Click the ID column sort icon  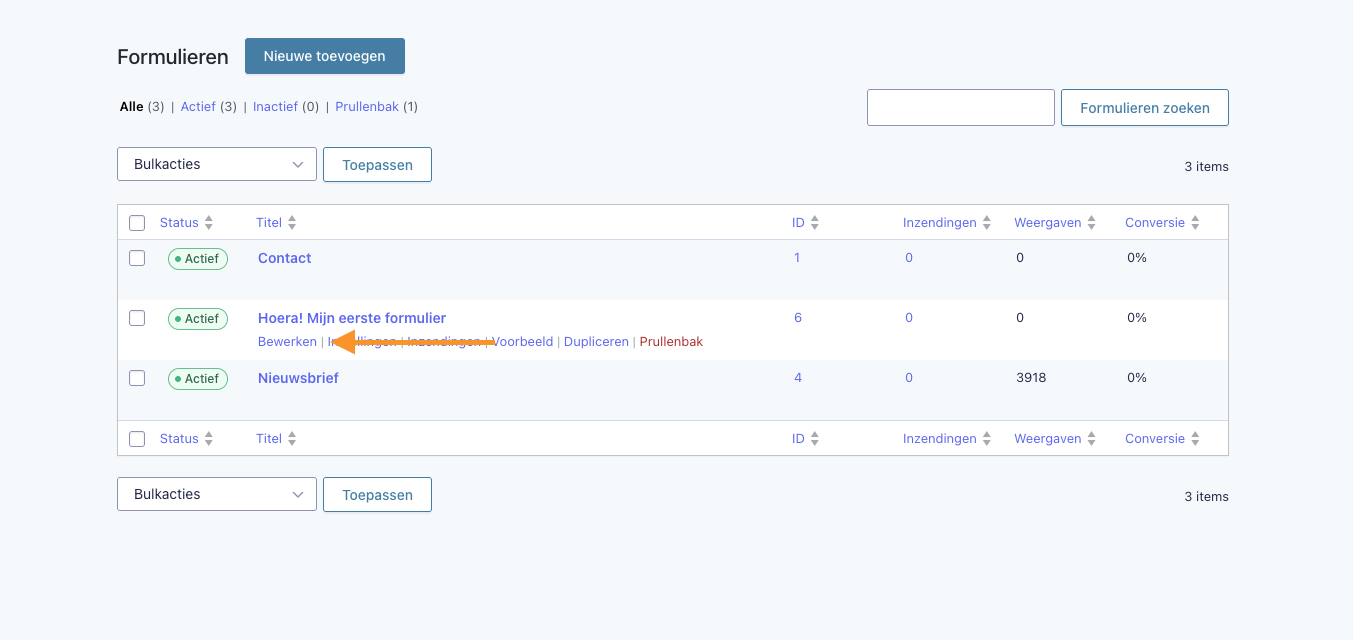pyautogui.click(x=814, y=223)
